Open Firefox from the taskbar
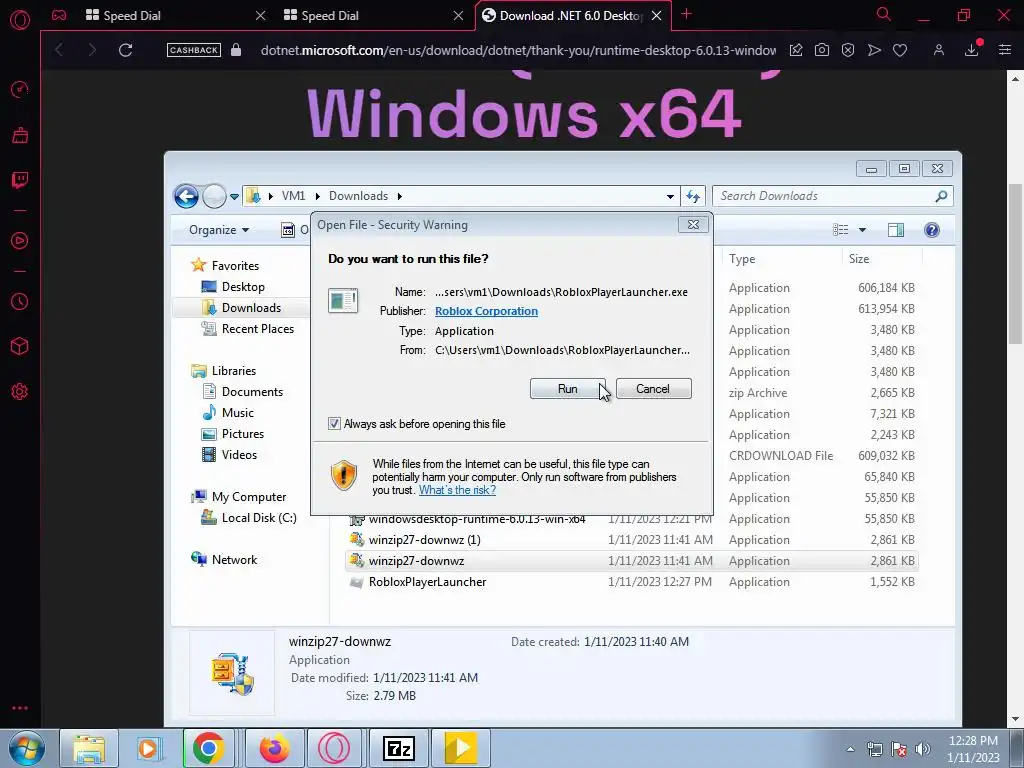 pyautogui.click(x=274, y=748)
